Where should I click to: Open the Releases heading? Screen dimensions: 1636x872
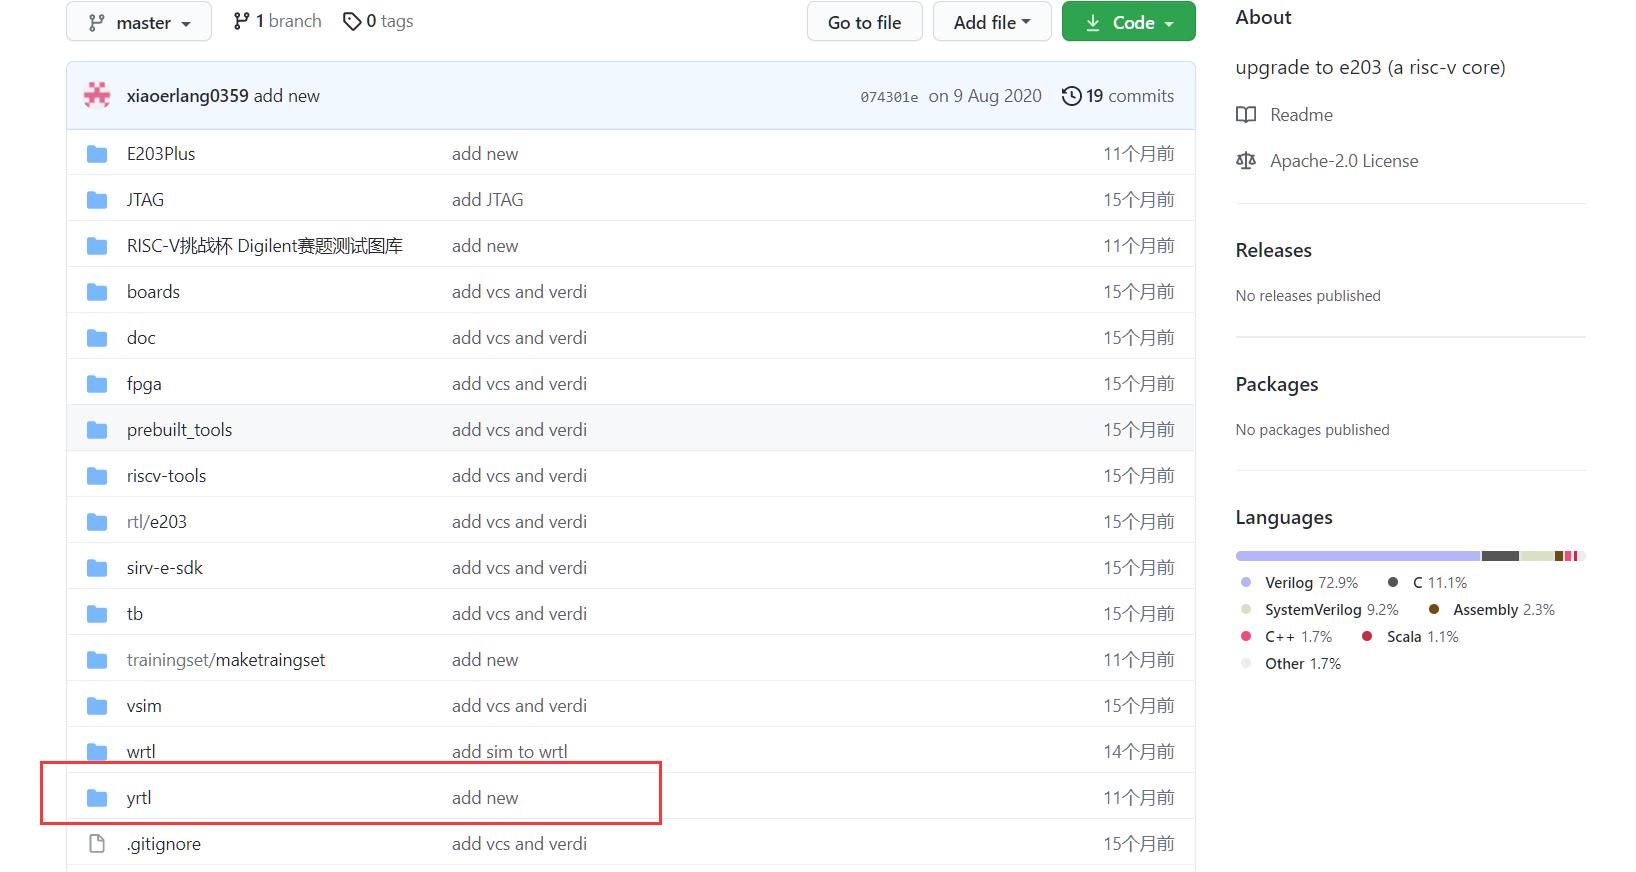pyautogui.click(x=1273, y=250)
